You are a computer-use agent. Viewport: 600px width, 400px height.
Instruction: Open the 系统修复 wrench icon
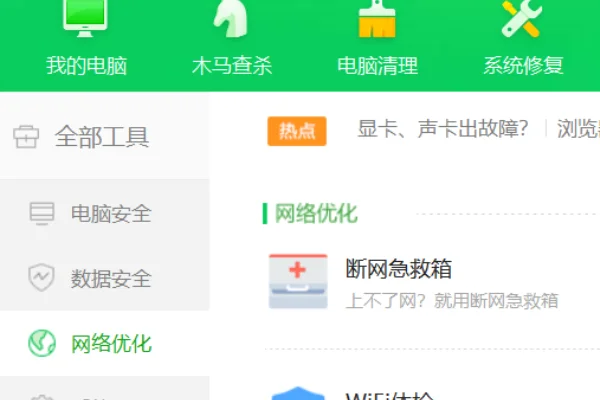click(522, 18)
